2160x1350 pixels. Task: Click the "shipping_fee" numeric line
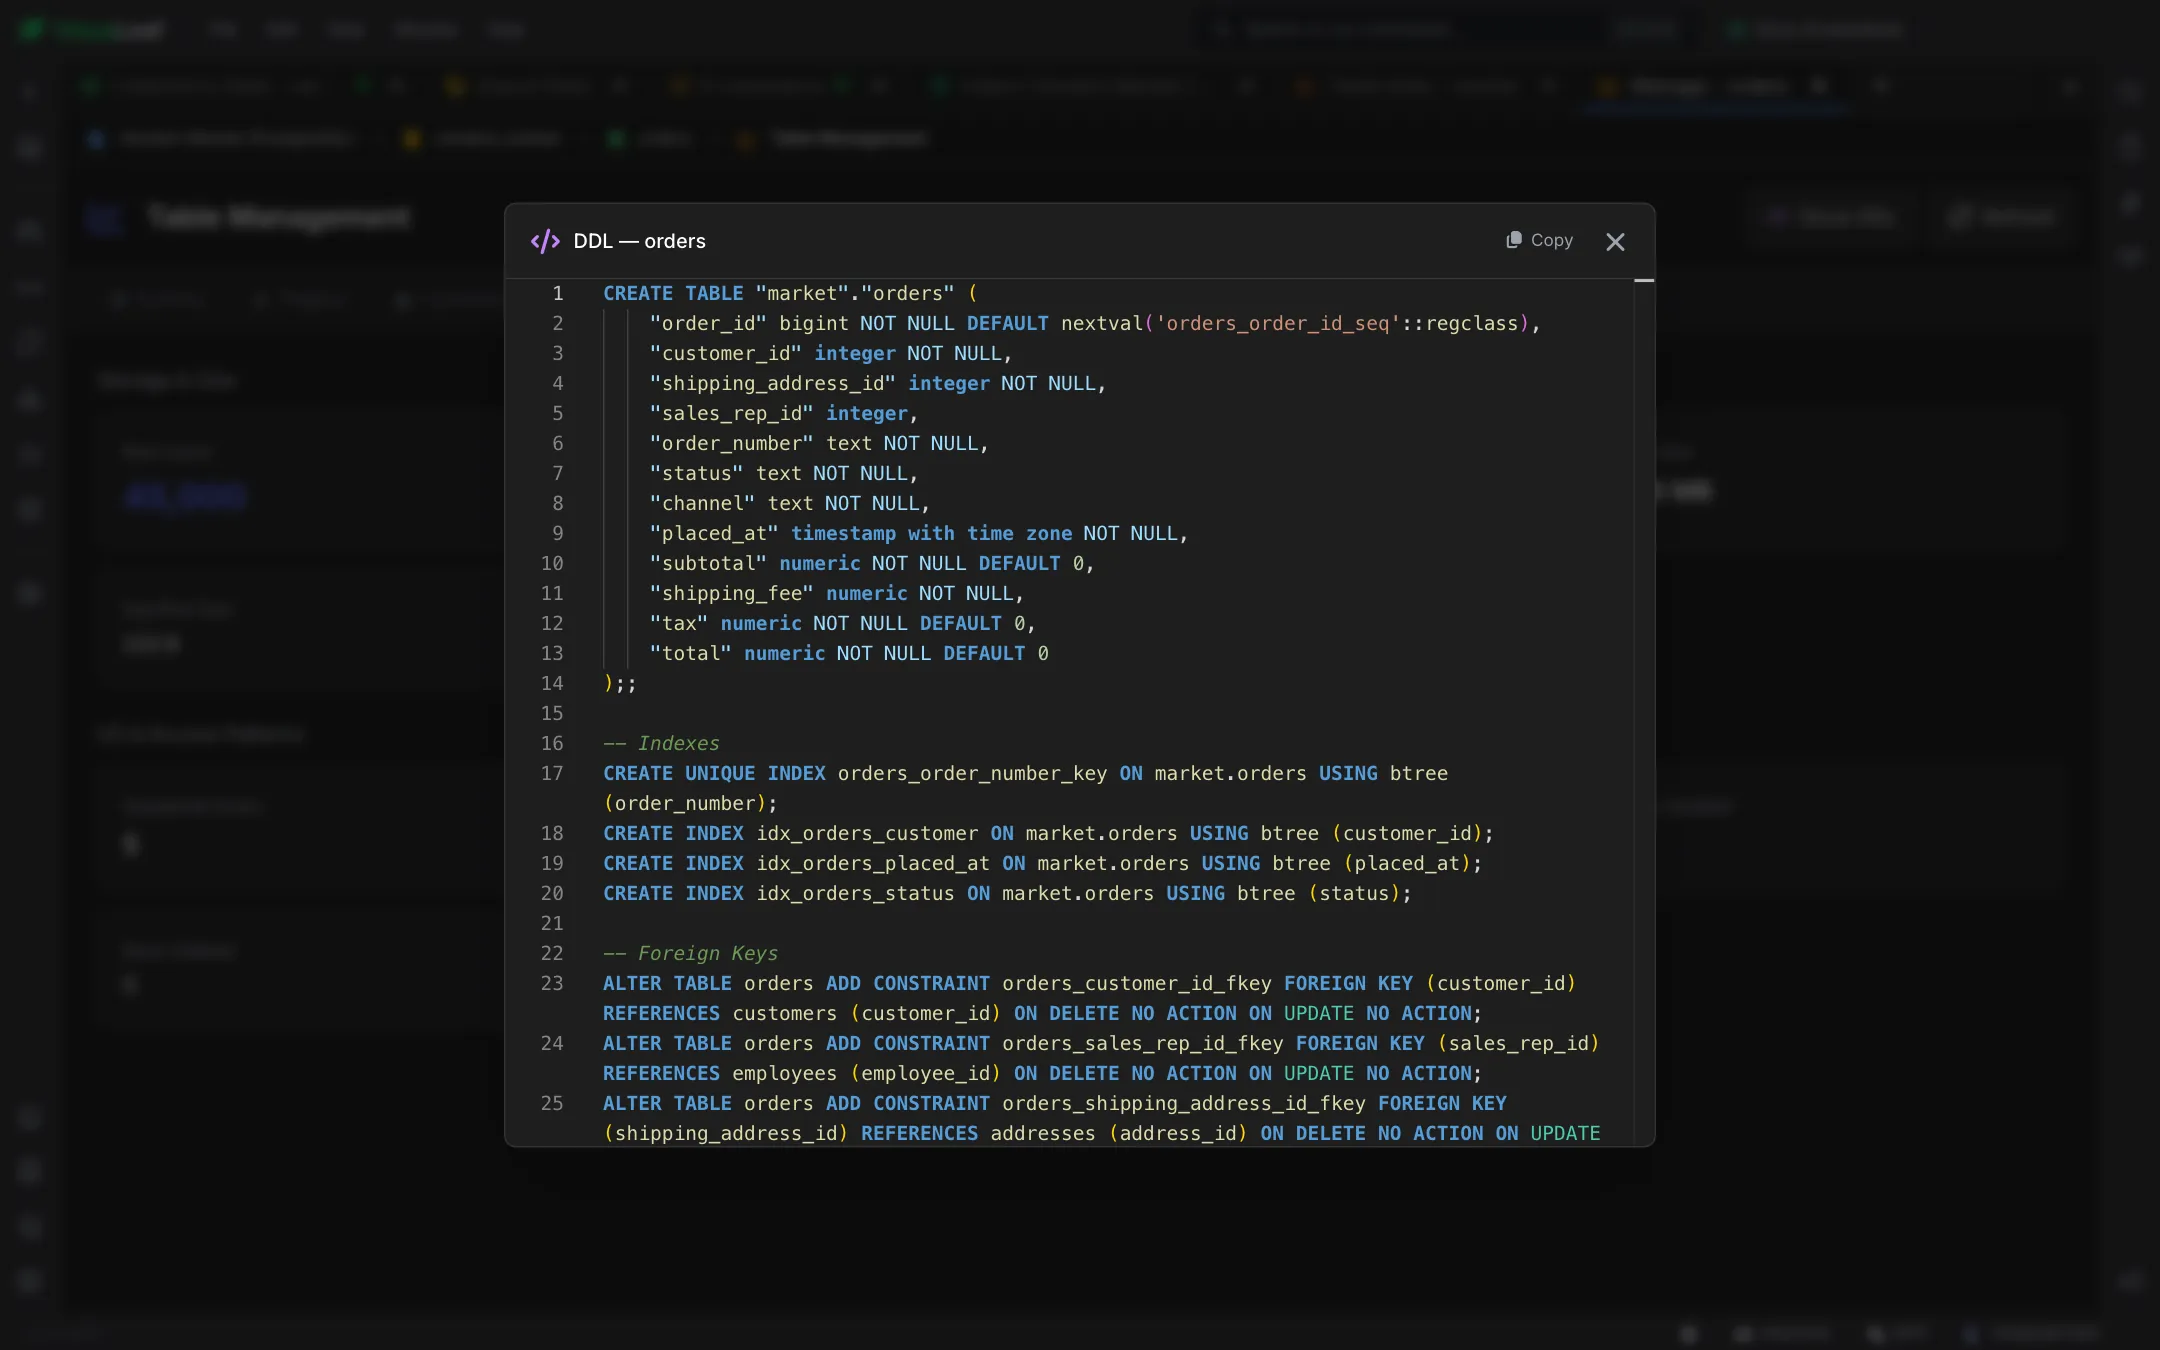click(x=836, y=593)
